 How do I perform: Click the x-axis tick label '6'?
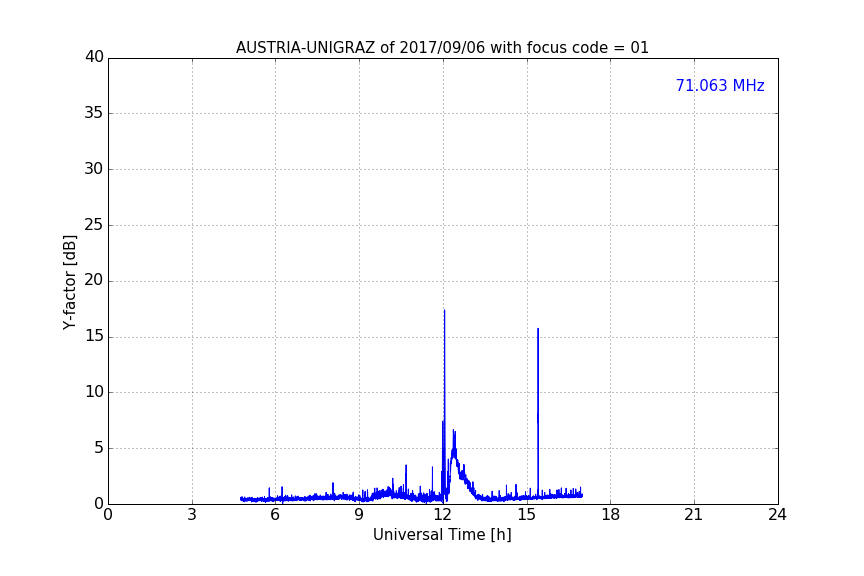[275, 515]
